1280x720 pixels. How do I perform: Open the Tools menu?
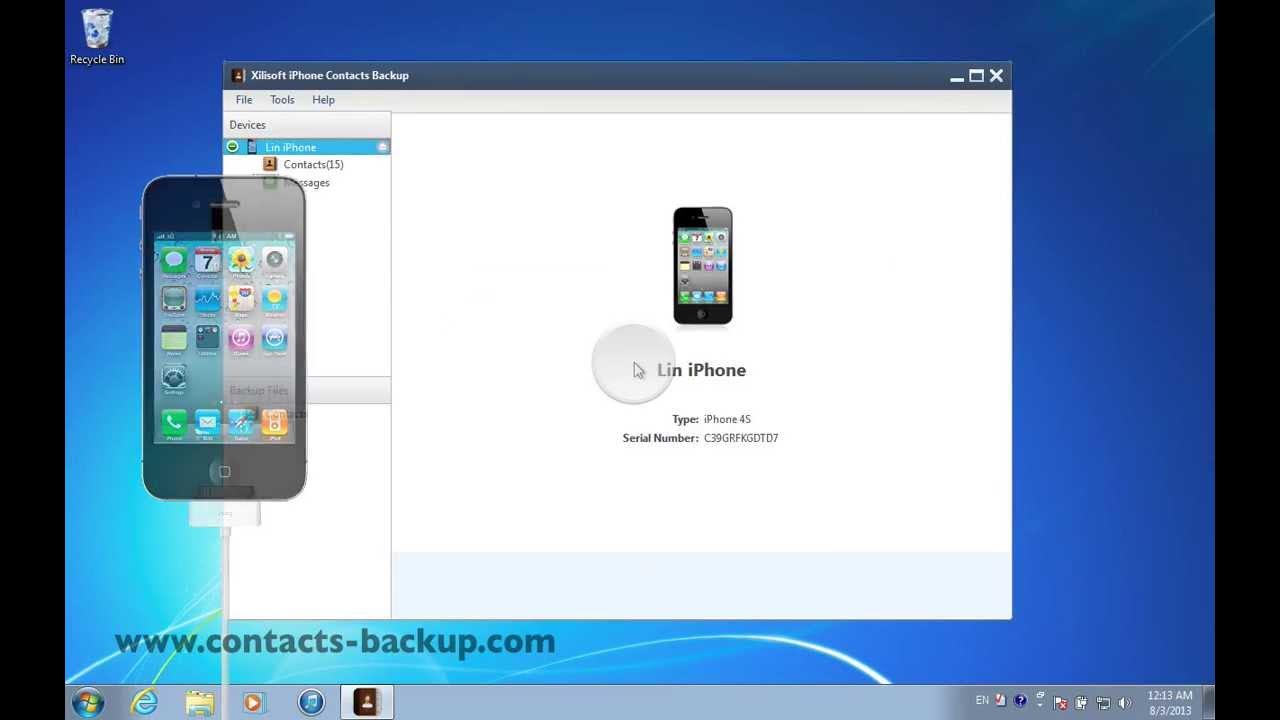282,100
